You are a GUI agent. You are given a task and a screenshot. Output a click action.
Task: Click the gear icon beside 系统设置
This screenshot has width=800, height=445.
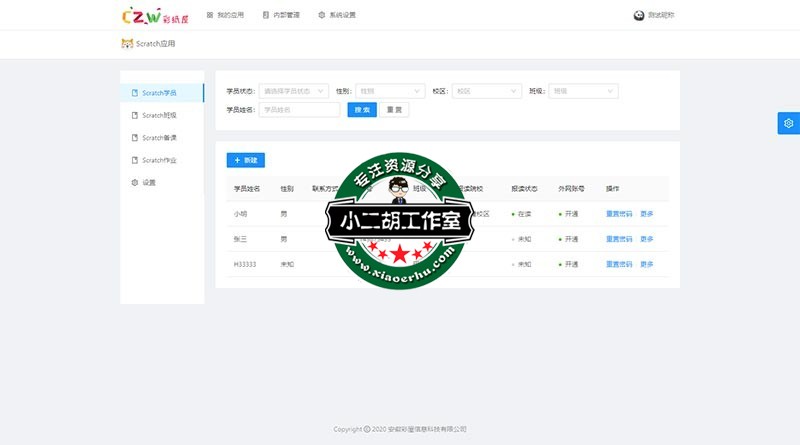coord(321,15)
